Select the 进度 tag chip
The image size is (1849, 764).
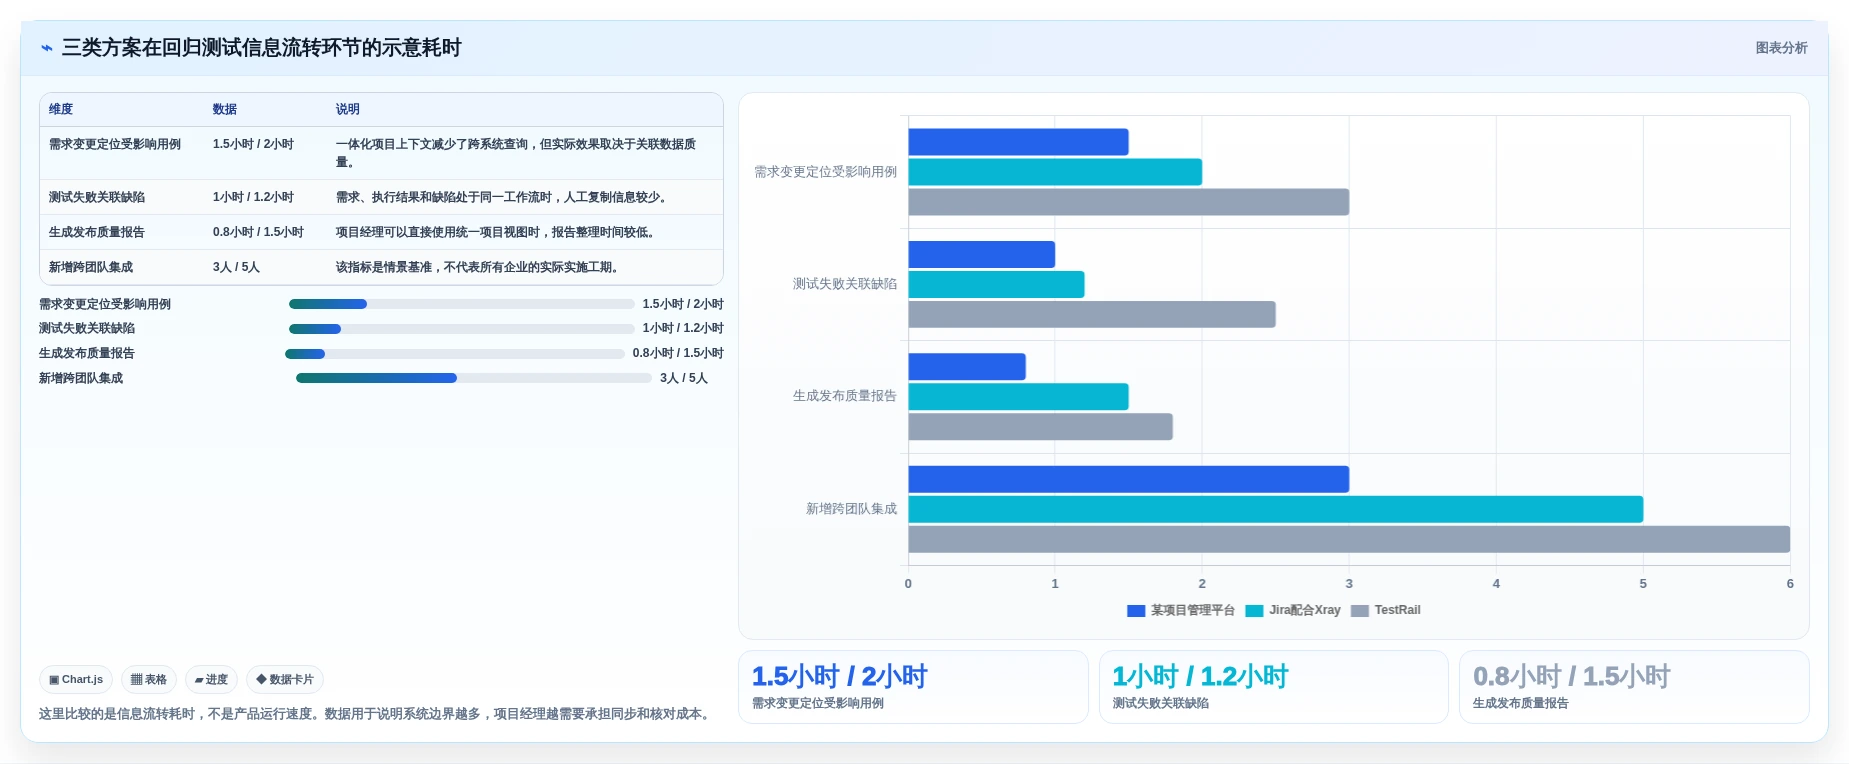pos(211,680)
